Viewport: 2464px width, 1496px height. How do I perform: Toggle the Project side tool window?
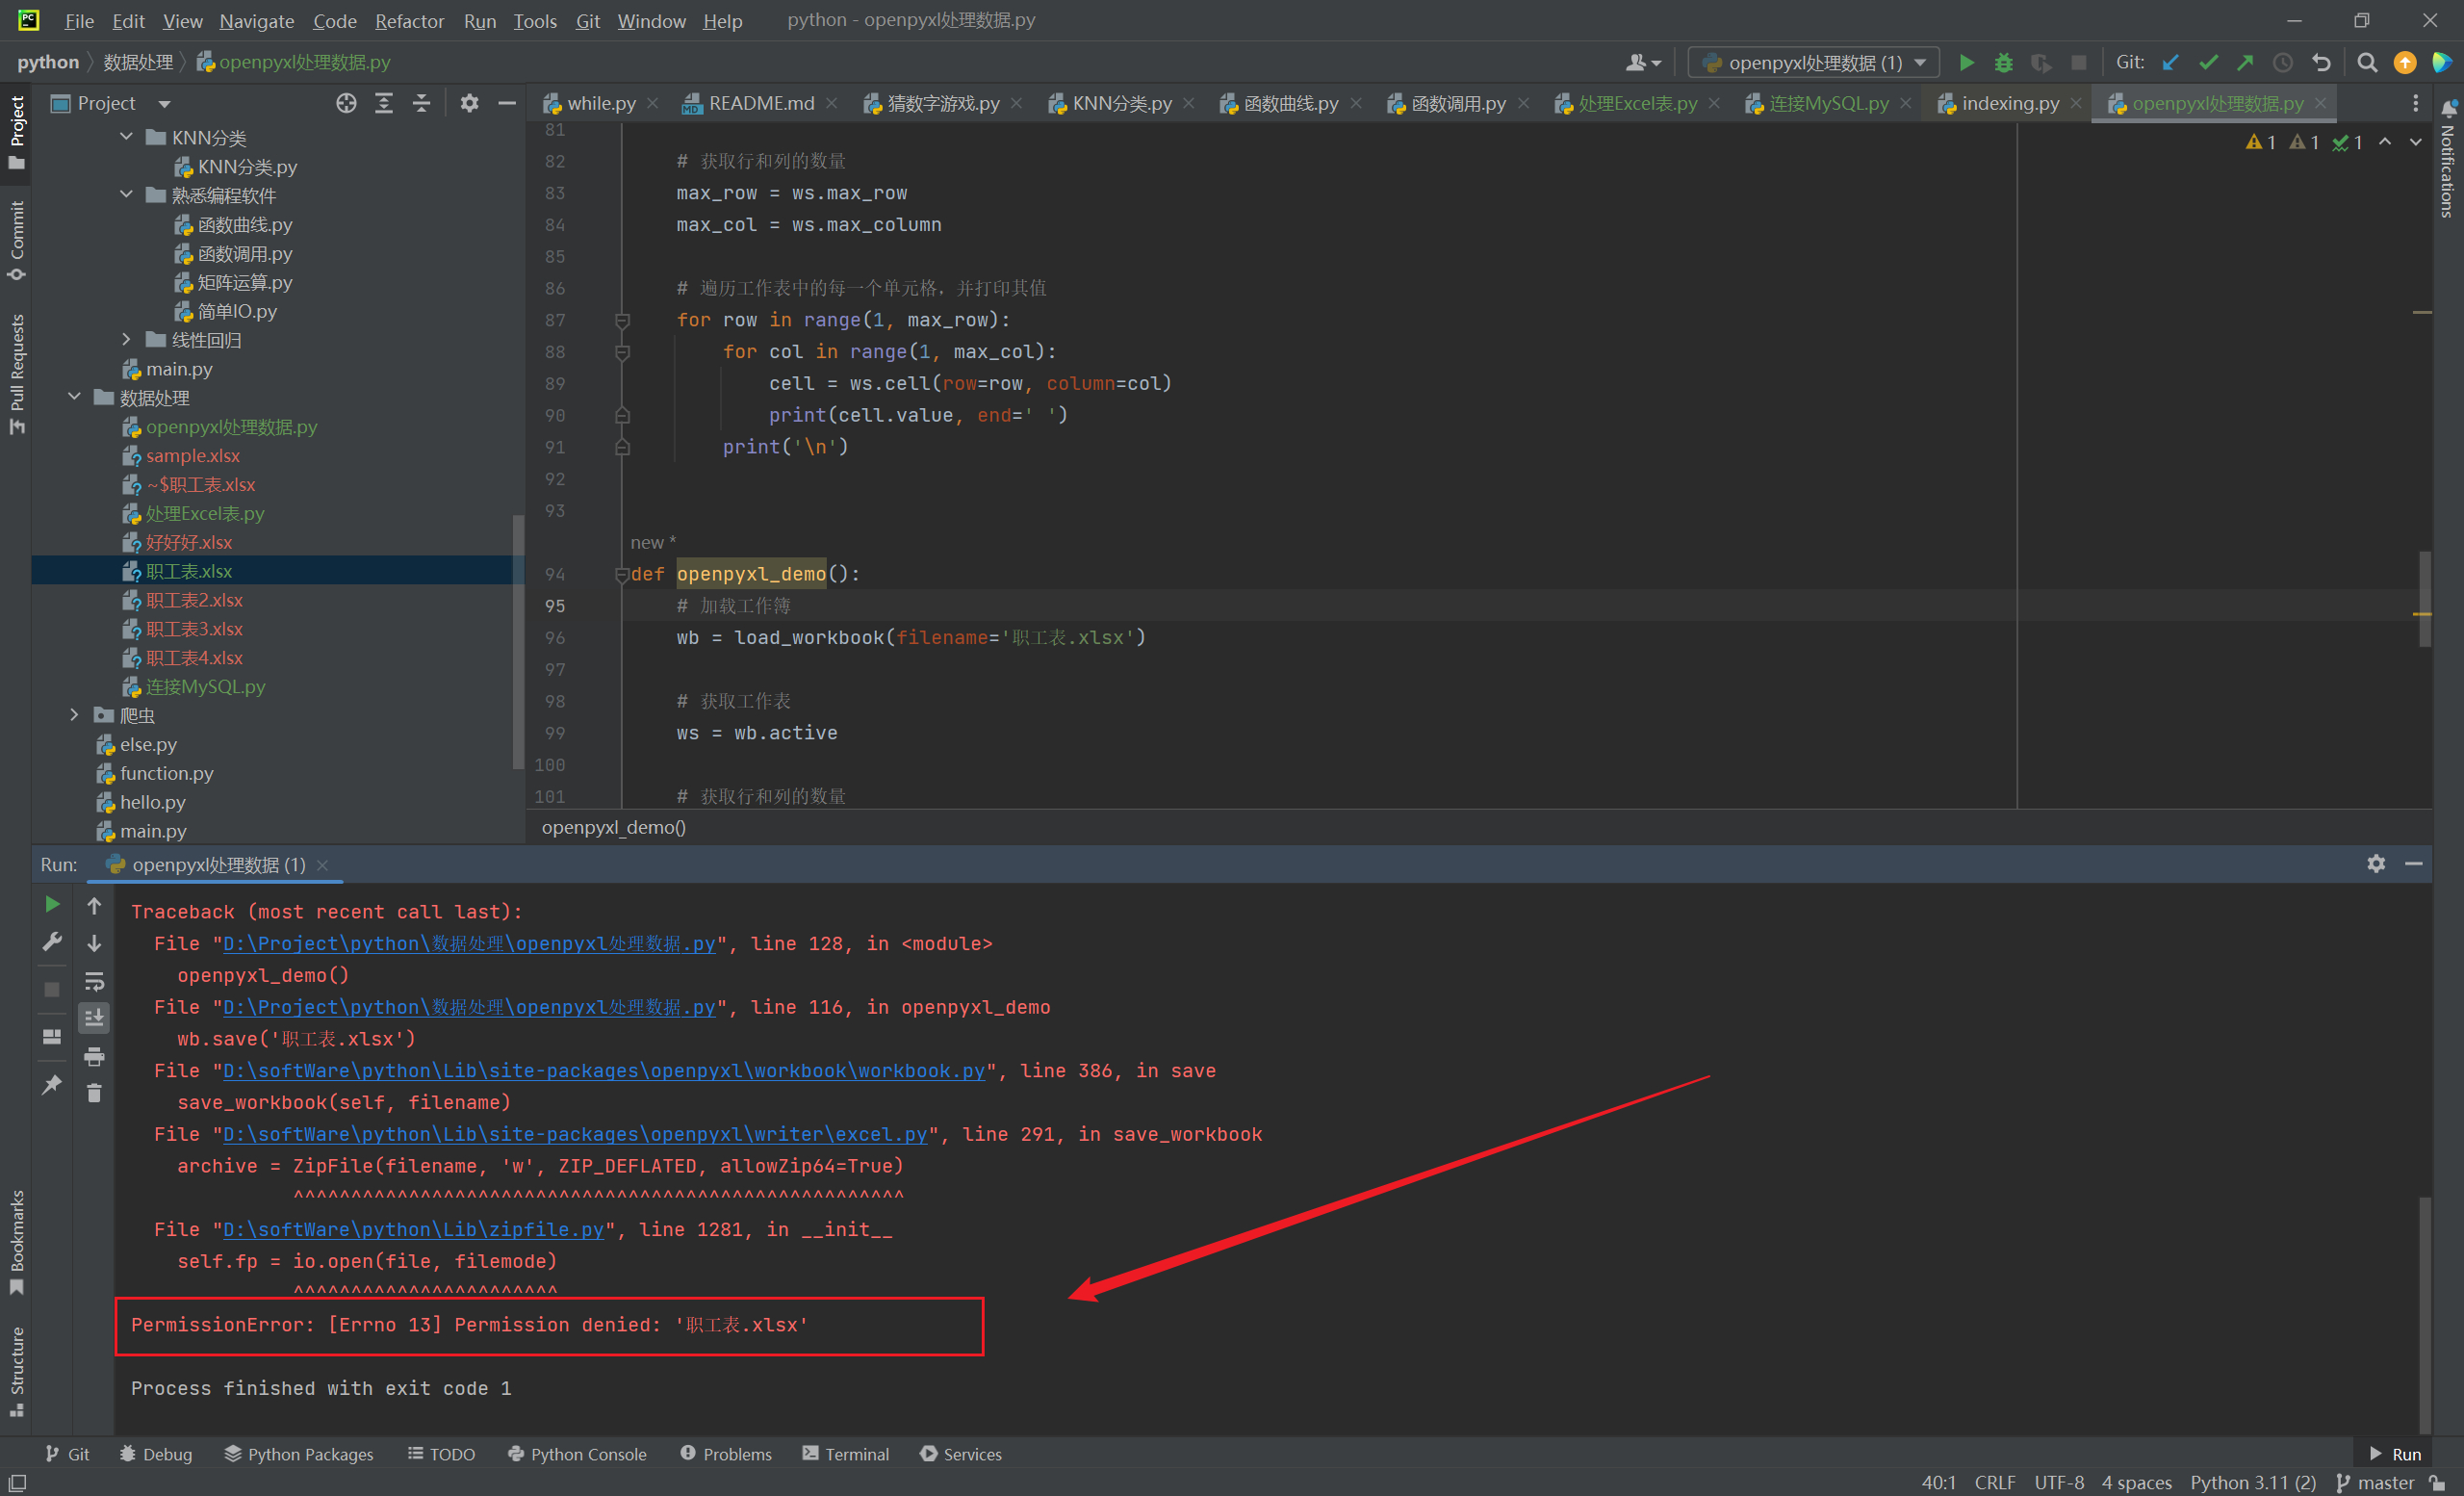click(16, 133)
